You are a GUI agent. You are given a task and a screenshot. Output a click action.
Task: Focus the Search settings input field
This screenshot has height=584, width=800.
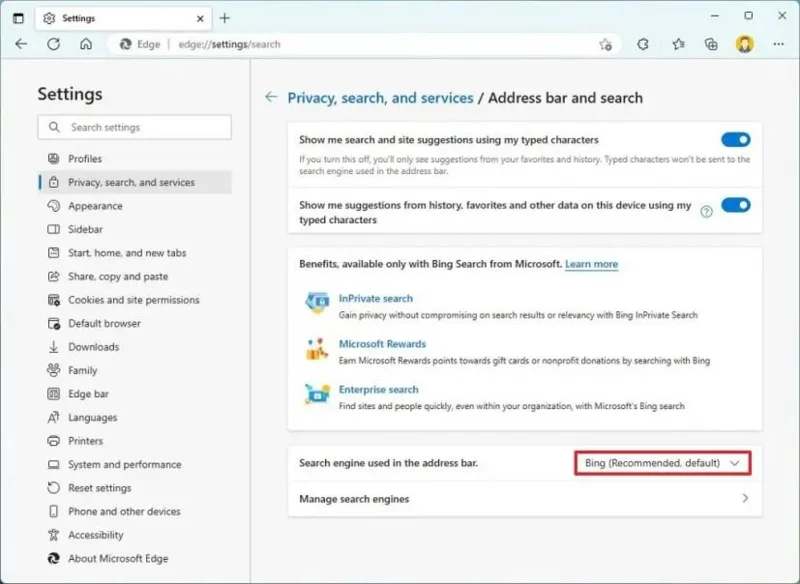click(x=135, y=127)
